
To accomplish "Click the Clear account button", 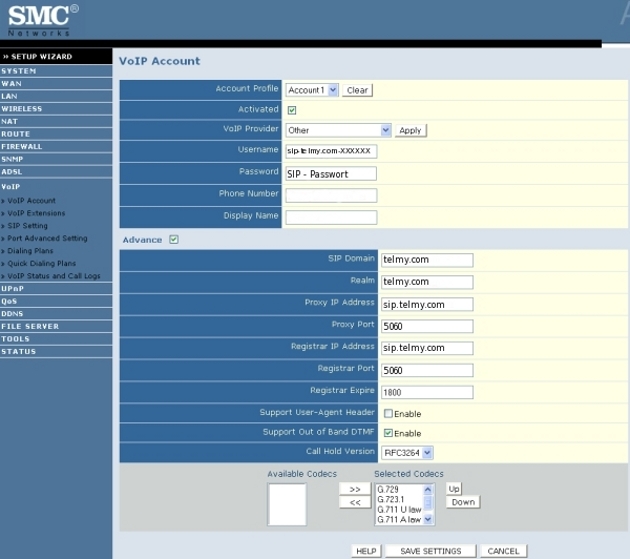I will [357, 90].
